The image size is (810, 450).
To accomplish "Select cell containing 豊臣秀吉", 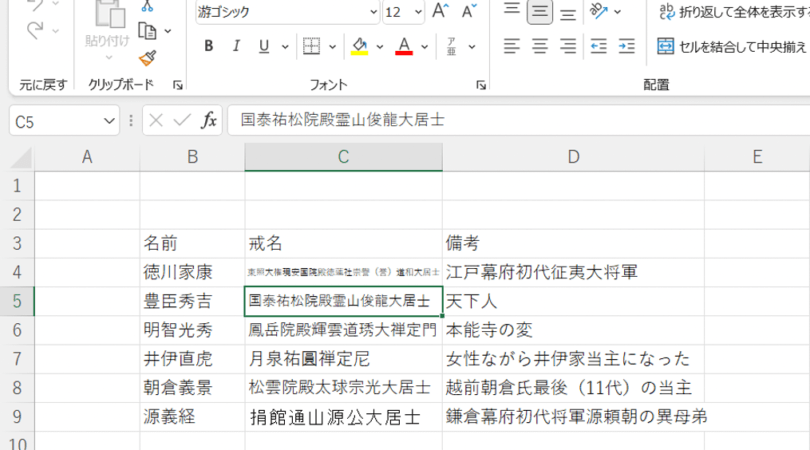I will tap(192, 301).
